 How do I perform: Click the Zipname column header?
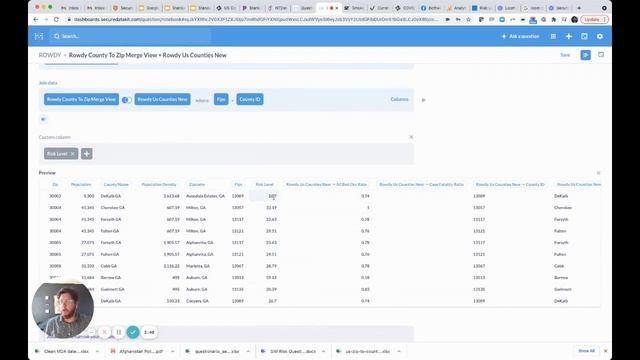pyautogui.click(x=197, y=184)
